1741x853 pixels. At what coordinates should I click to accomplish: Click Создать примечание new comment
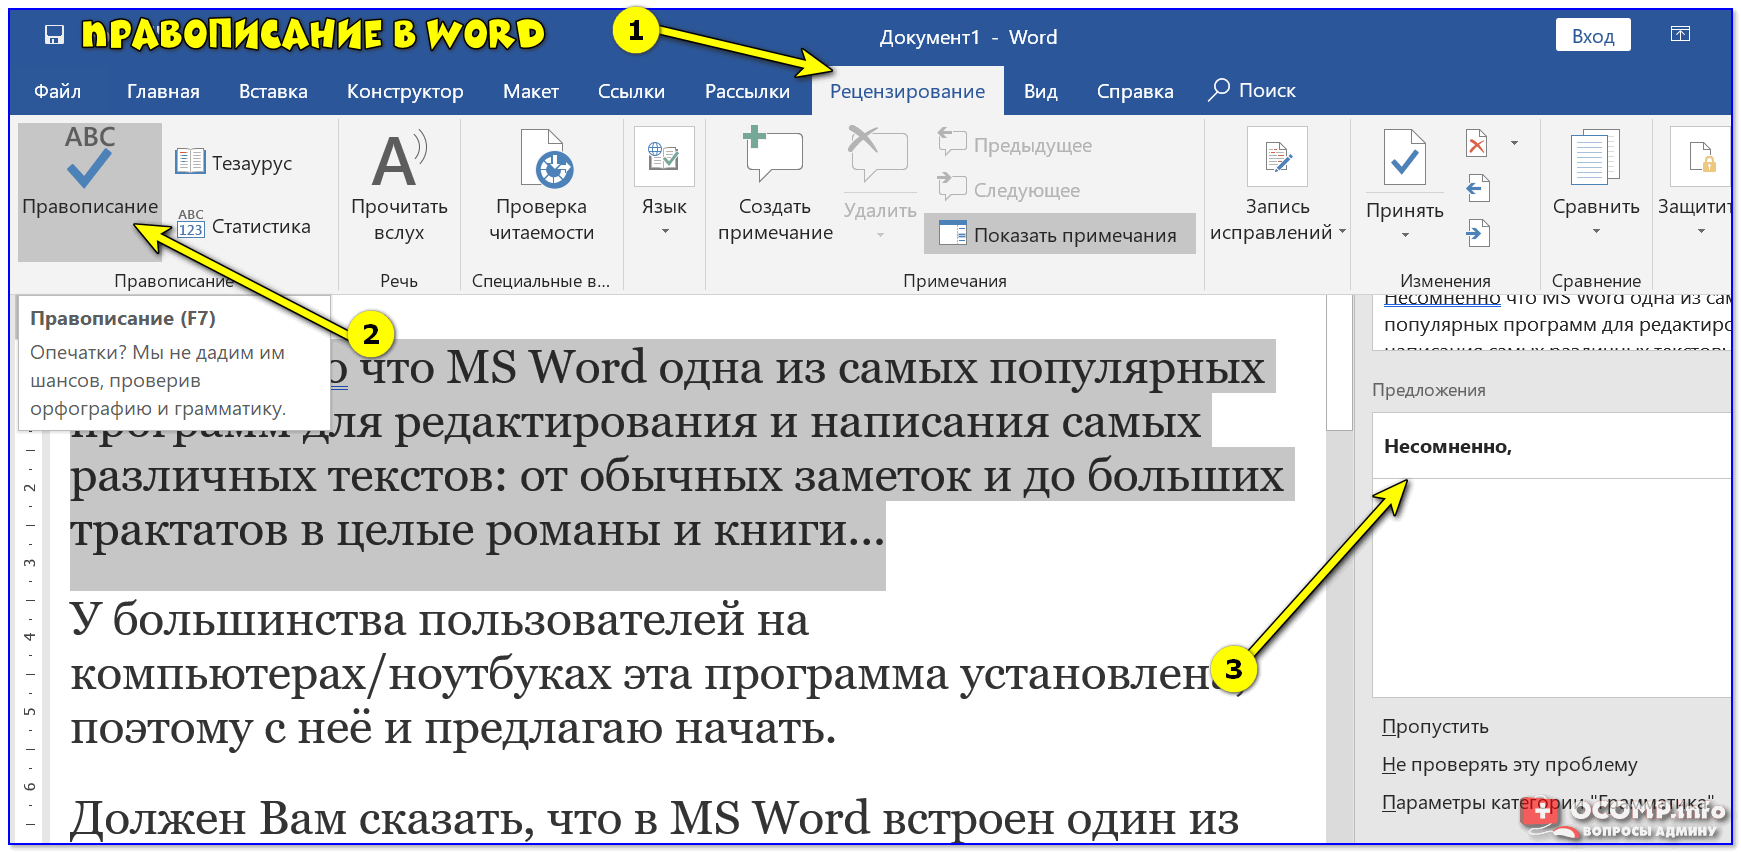tap(775, 186)
